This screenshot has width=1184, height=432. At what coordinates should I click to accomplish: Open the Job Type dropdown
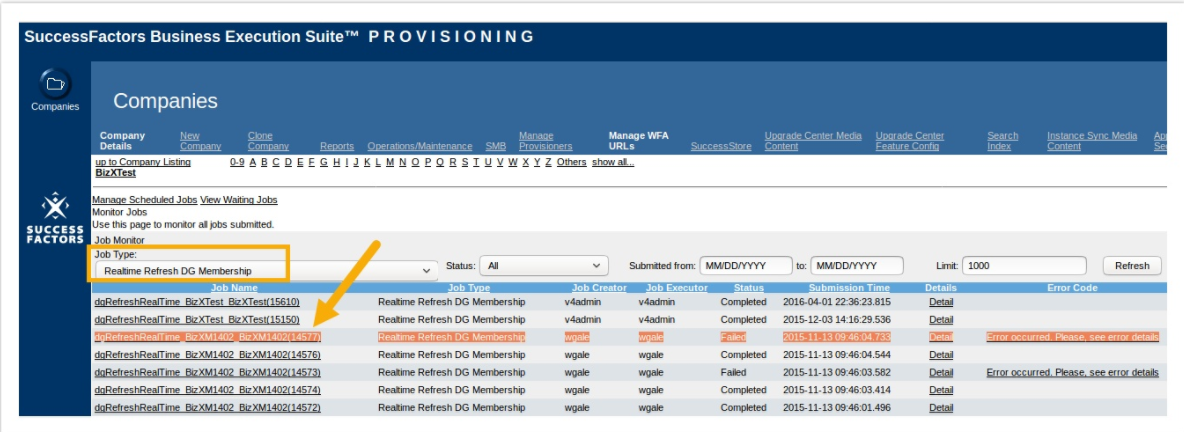[x=266, y=270]
